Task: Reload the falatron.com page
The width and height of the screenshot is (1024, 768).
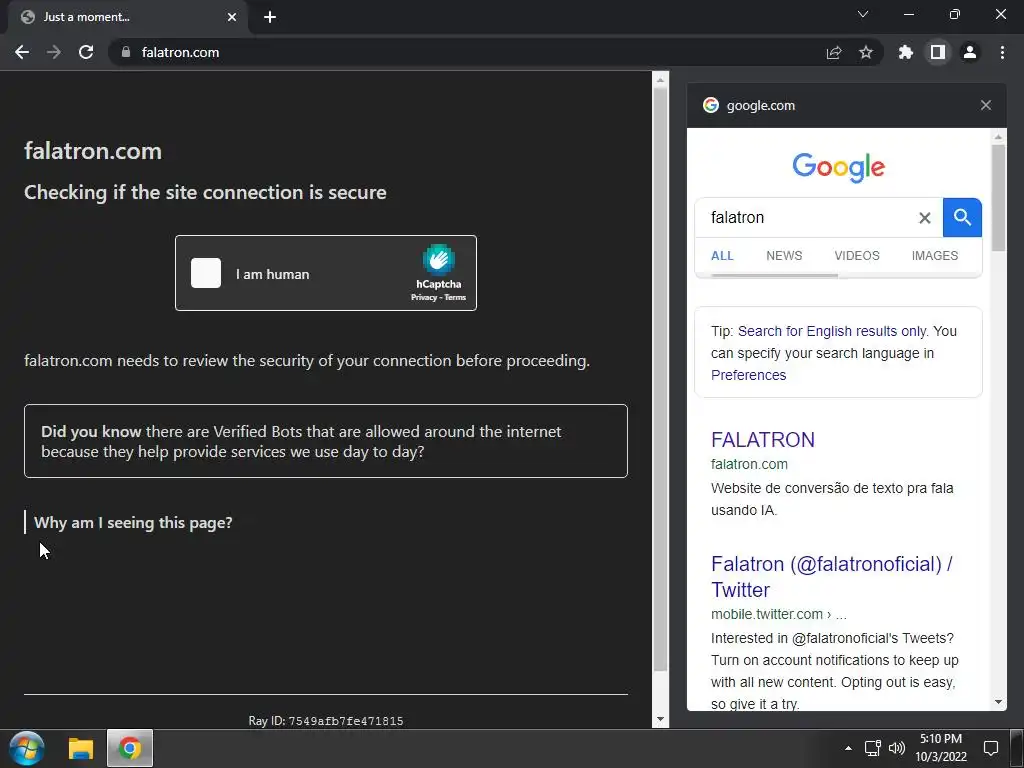Action: click(86, 52)
